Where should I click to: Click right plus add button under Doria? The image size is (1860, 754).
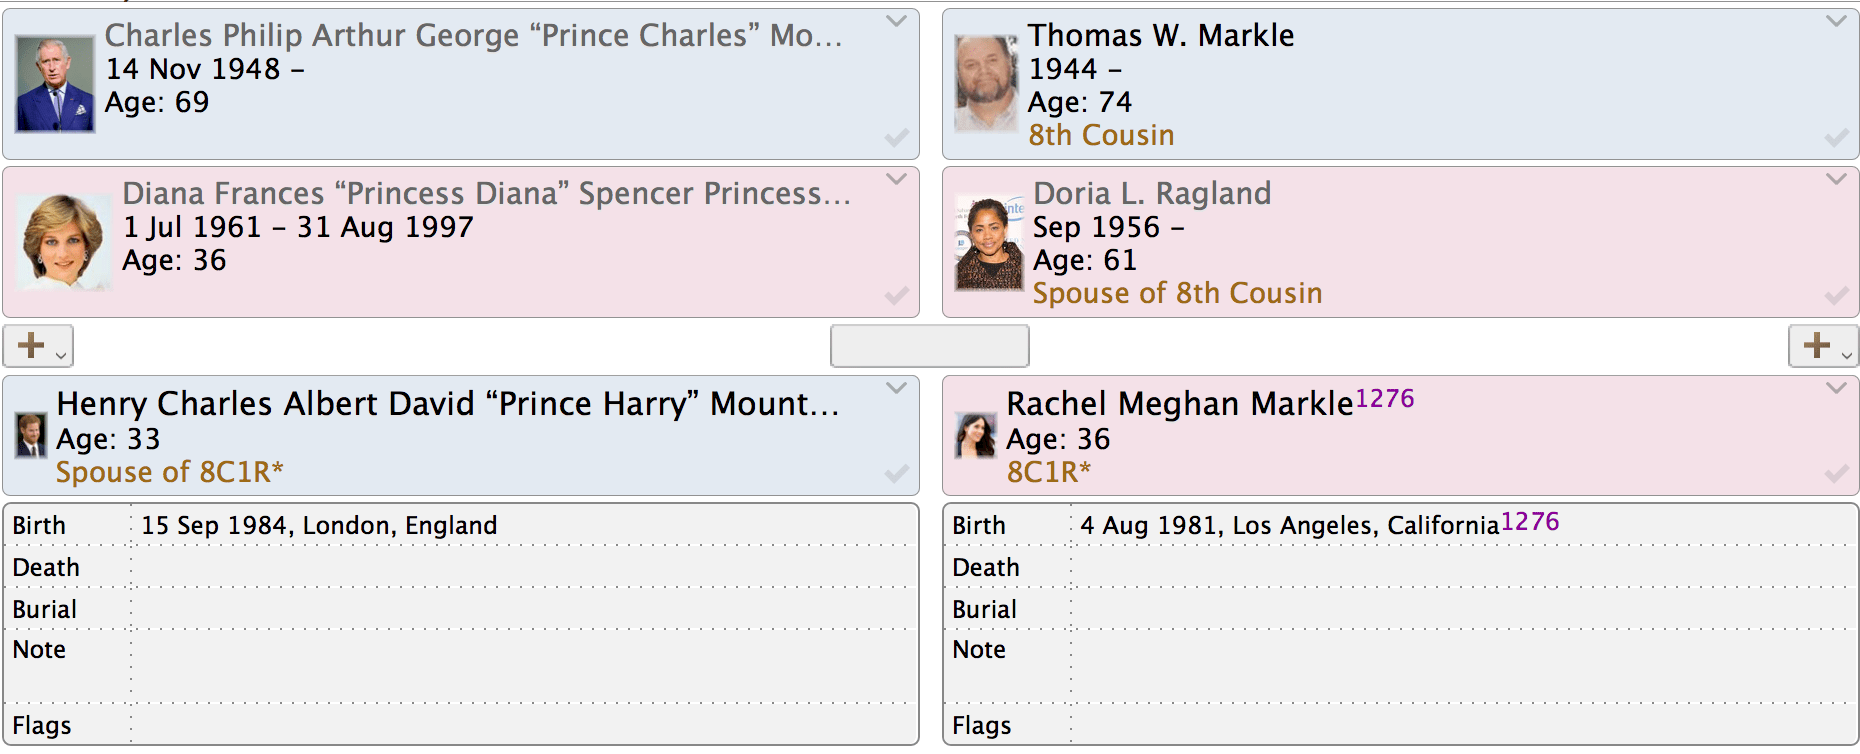coord(1822,346)
